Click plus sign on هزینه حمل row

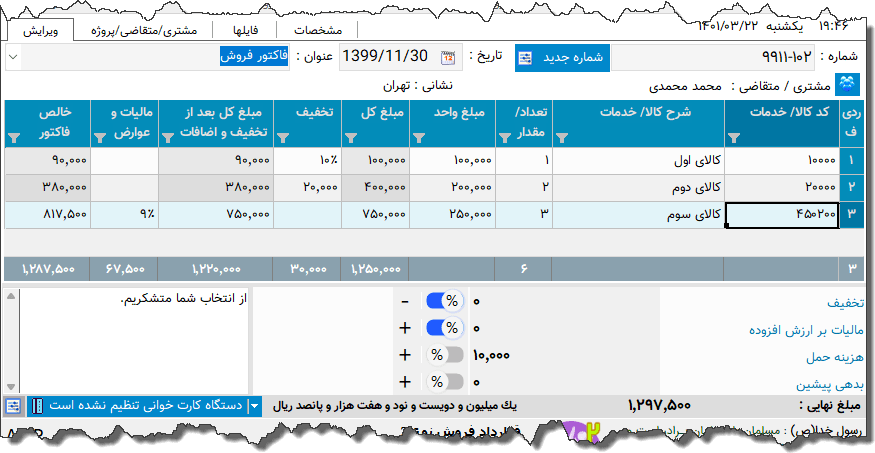pyautogui.click(x=405, y=355)
